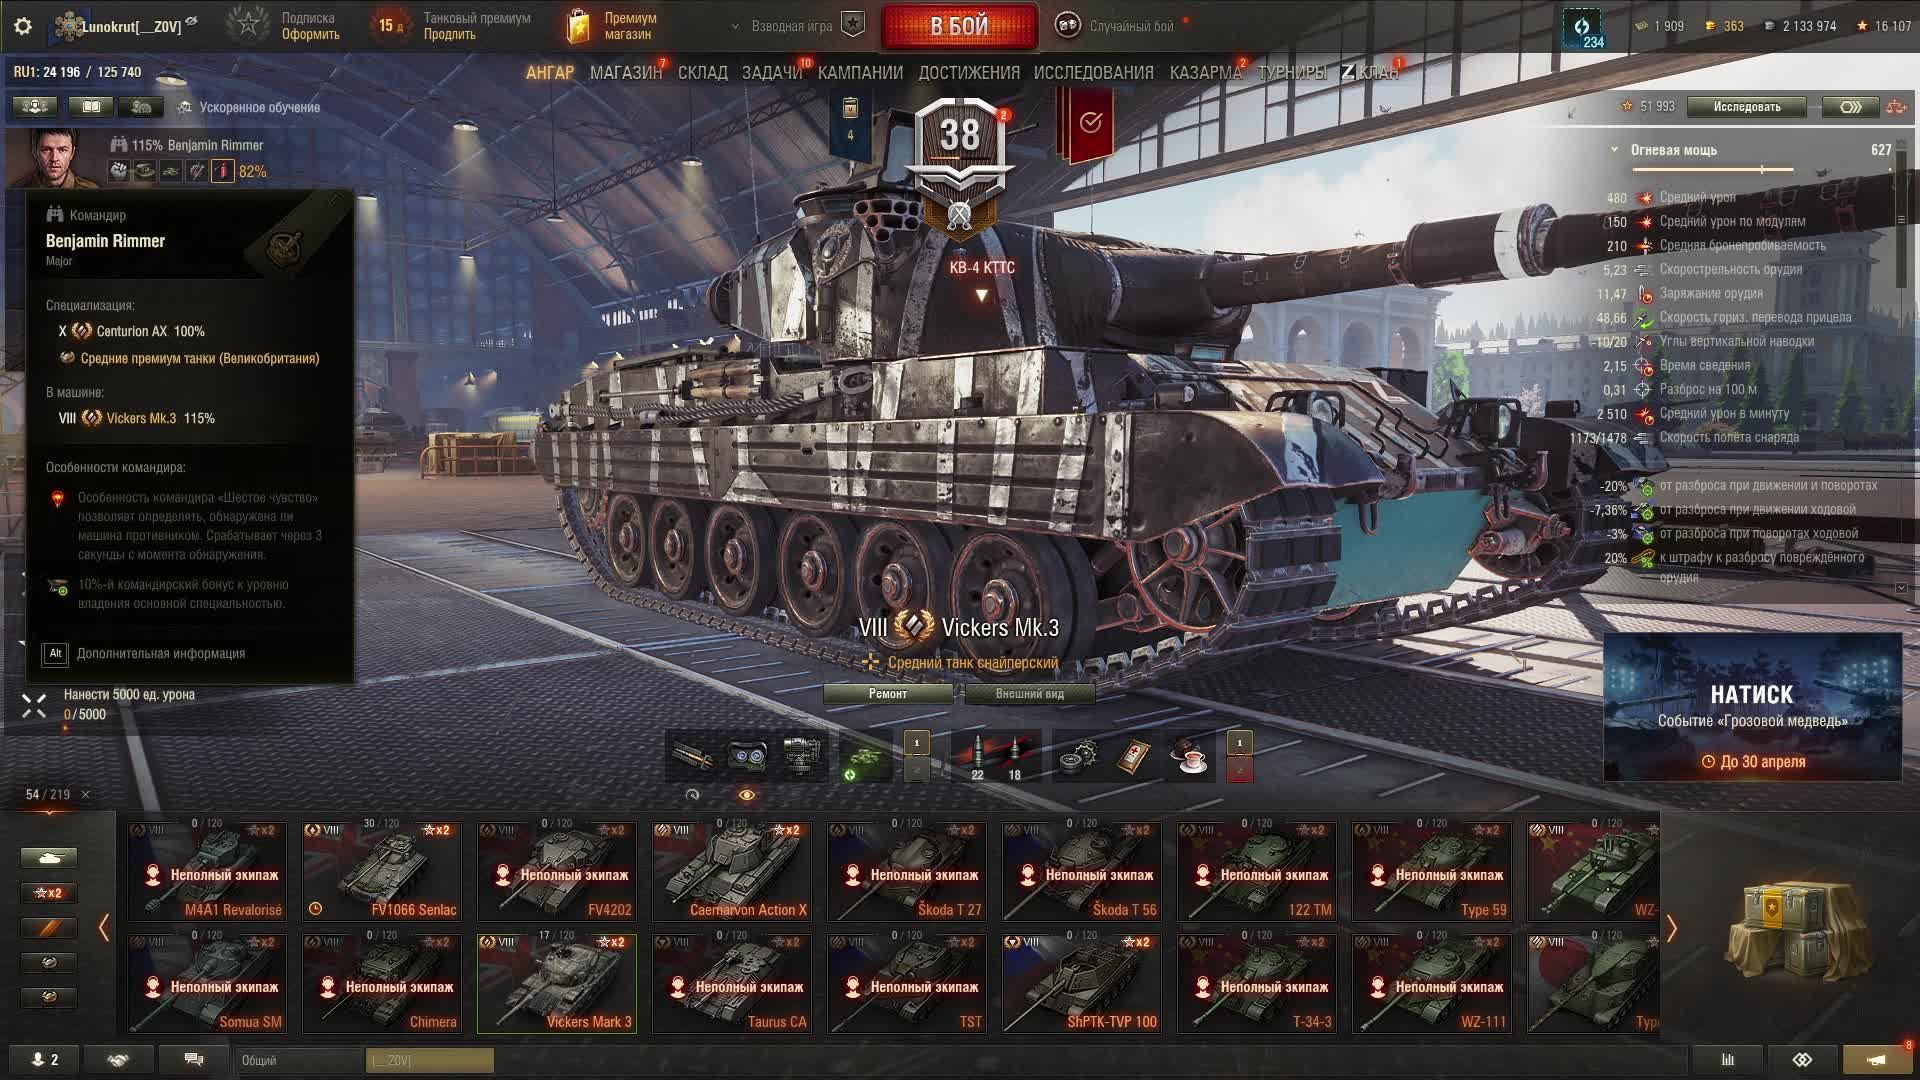The height and width of the screenshot is (1080, 1920).
Task: Select the FV1066 Senlac tank thumbnail
Action: [382, 870]
